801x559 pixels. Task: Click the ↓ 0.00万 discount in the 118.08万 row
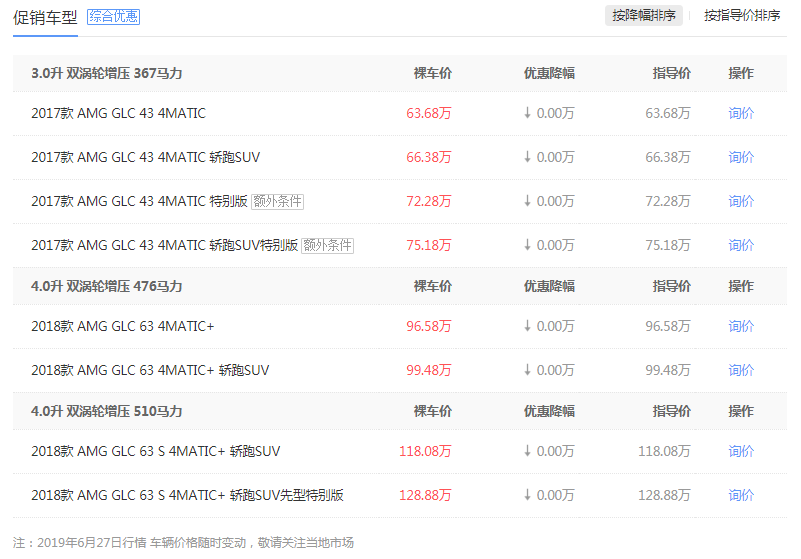549,451
